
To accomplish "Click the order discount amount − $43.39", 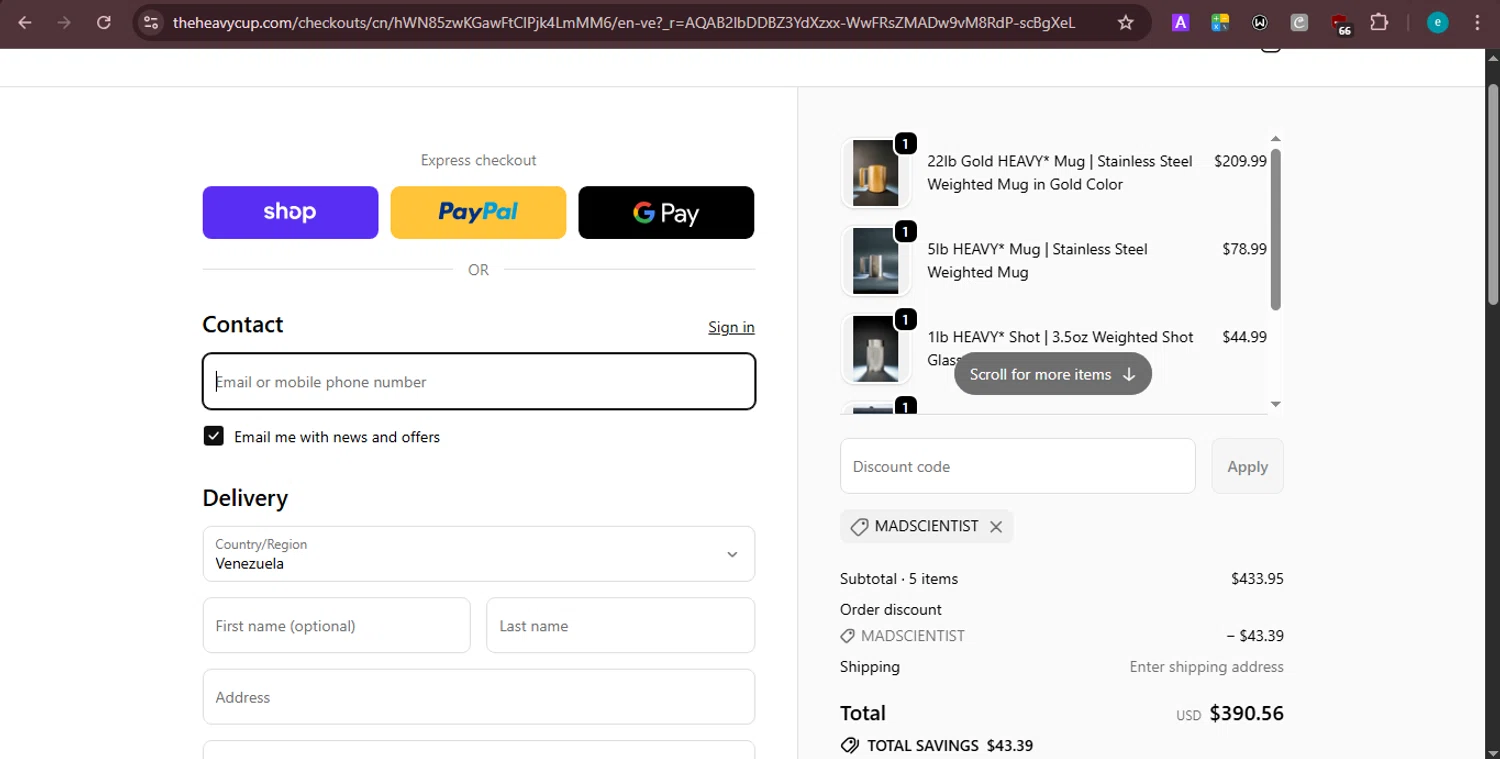I will point(1255,636).
